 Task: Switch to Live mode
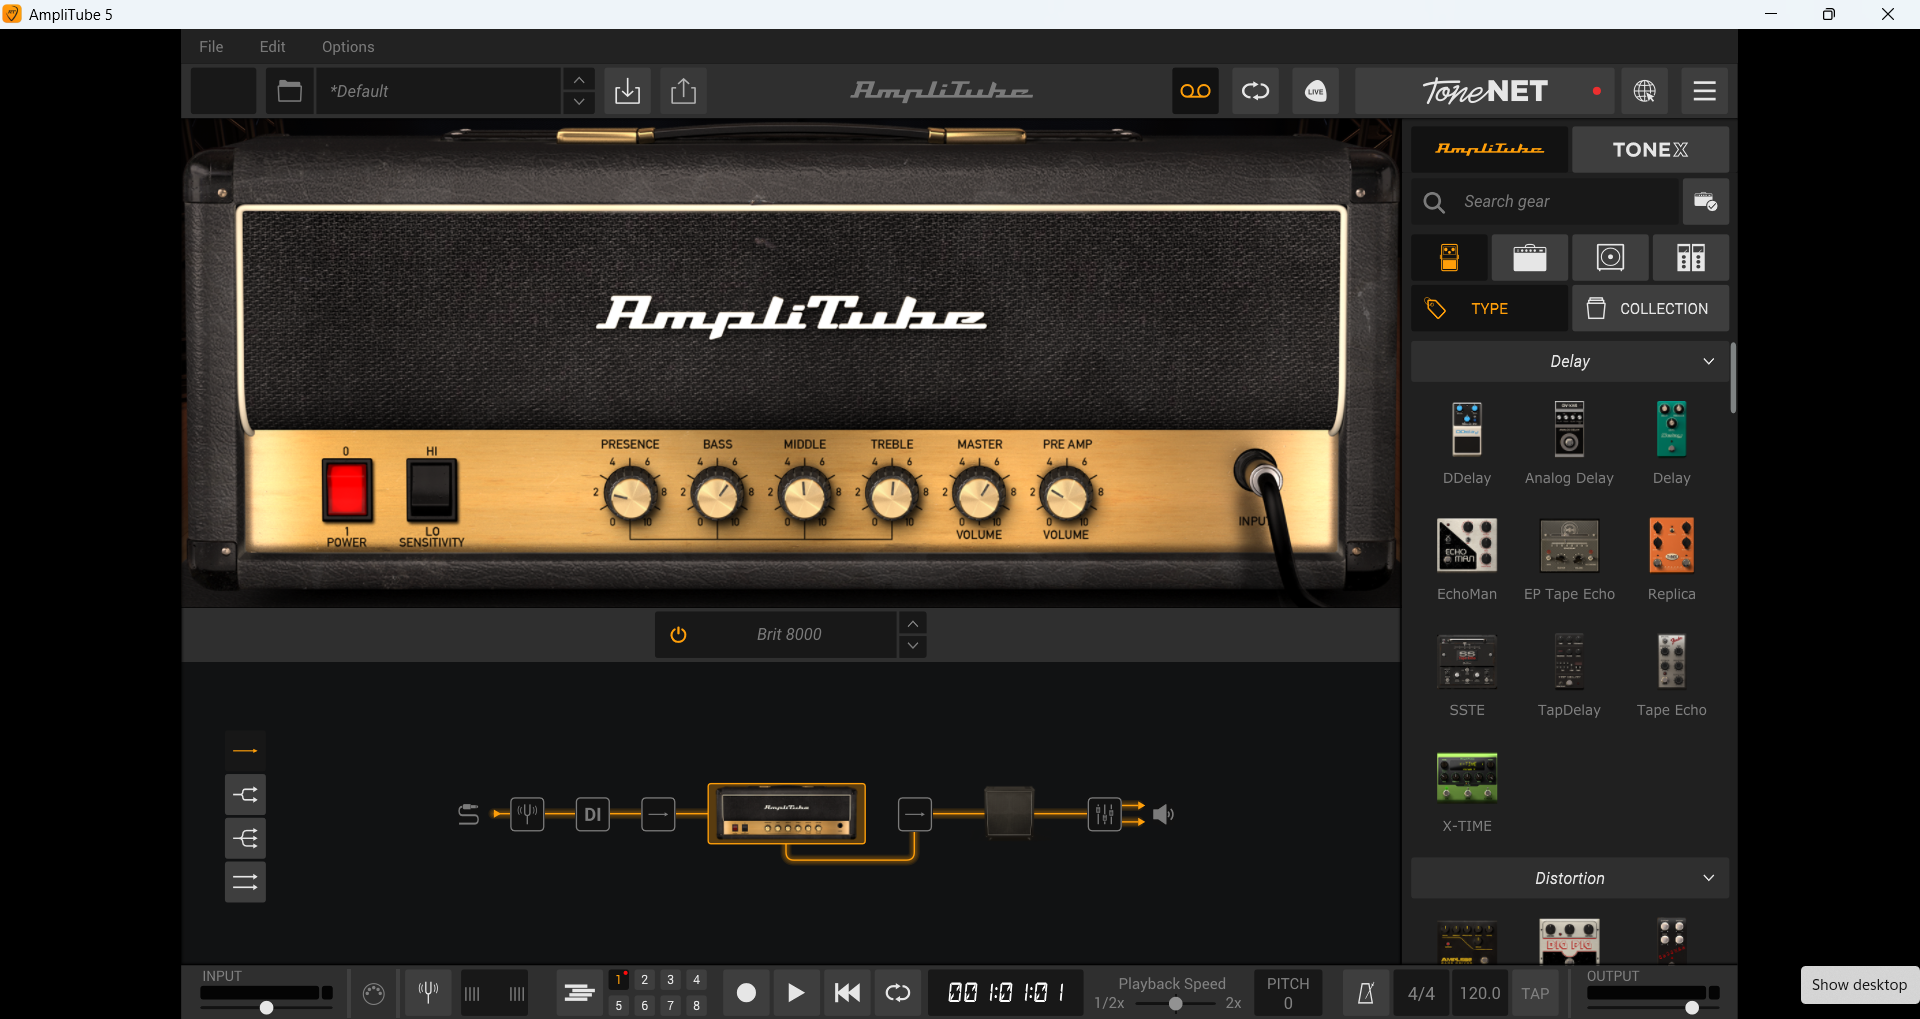coord(1315,91)
